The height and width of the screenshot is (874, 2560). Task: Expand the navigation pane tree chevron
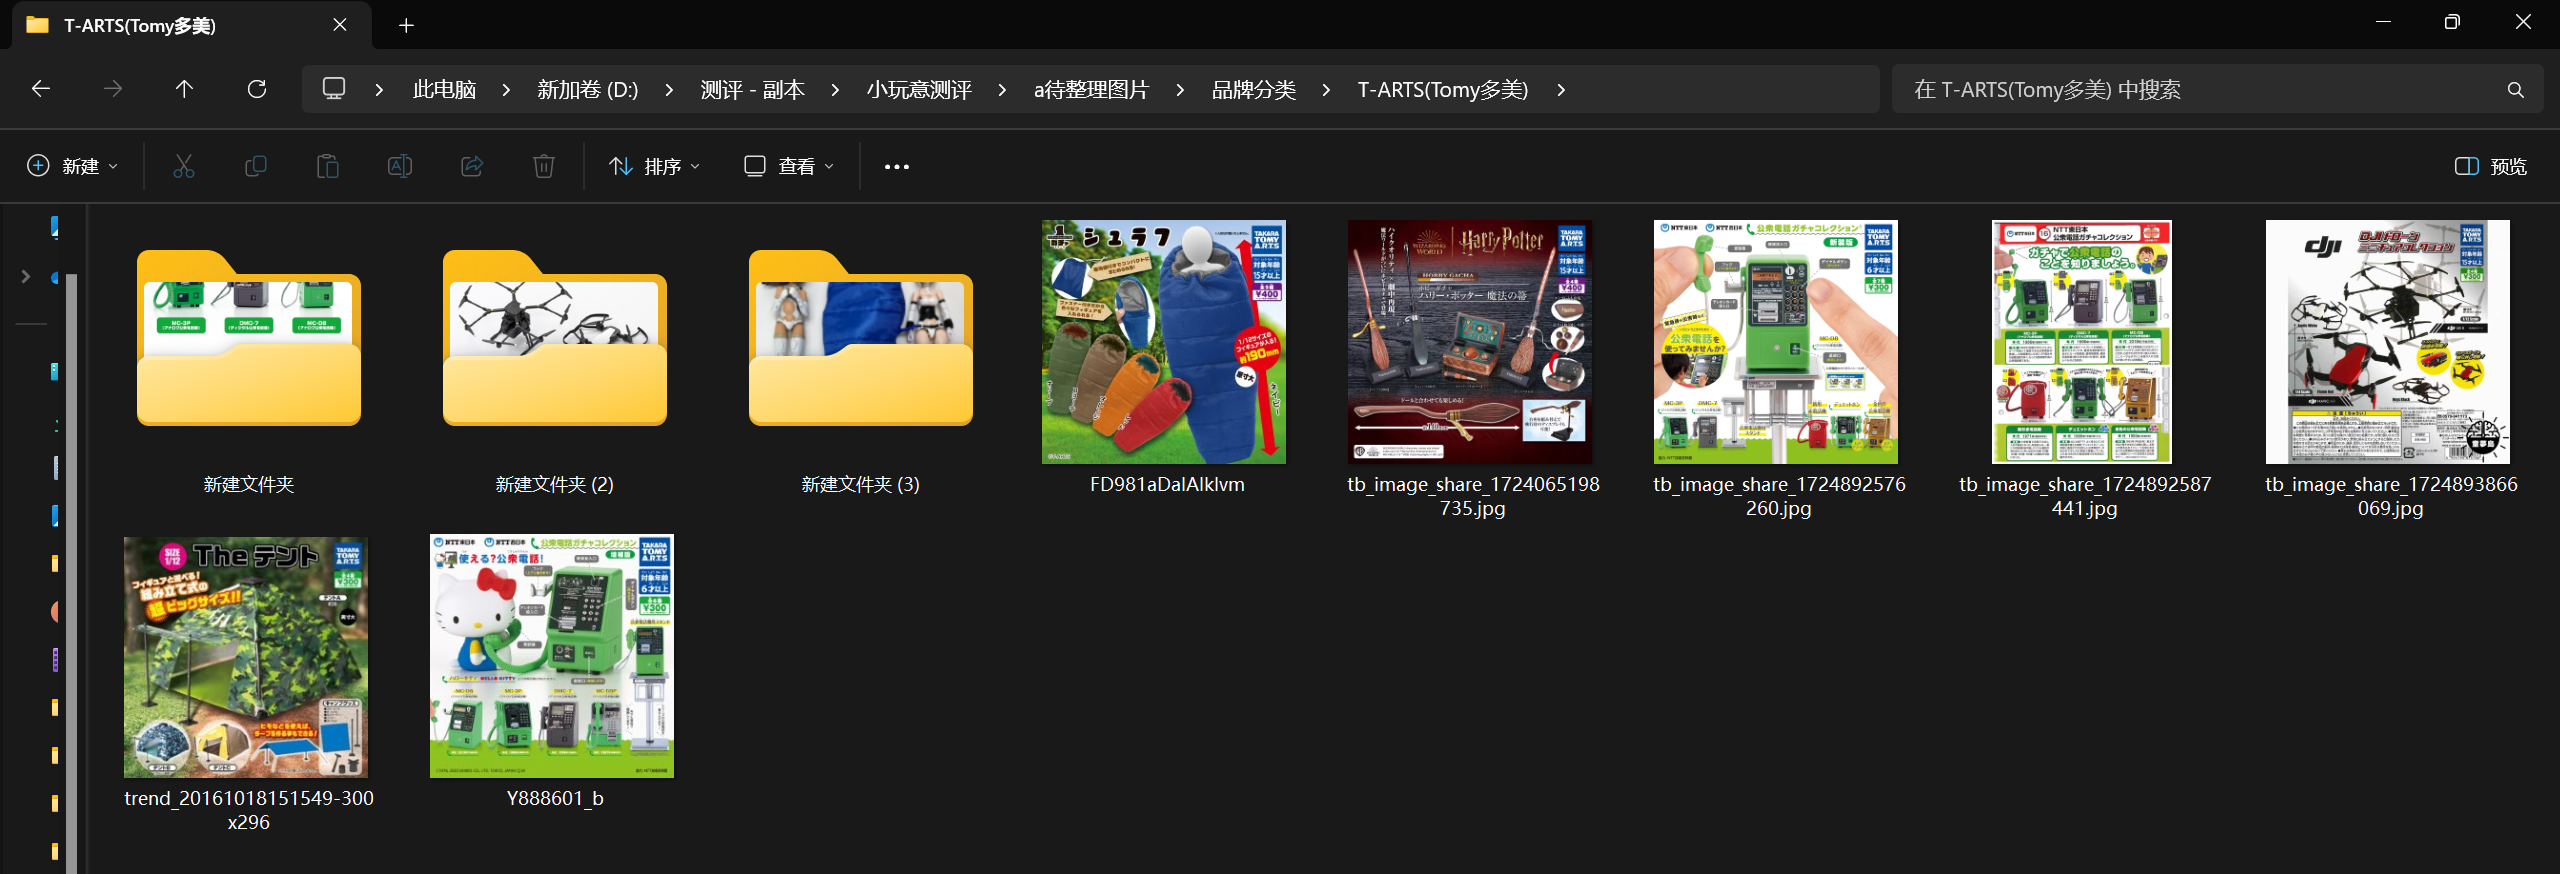[x=26, y=277]
